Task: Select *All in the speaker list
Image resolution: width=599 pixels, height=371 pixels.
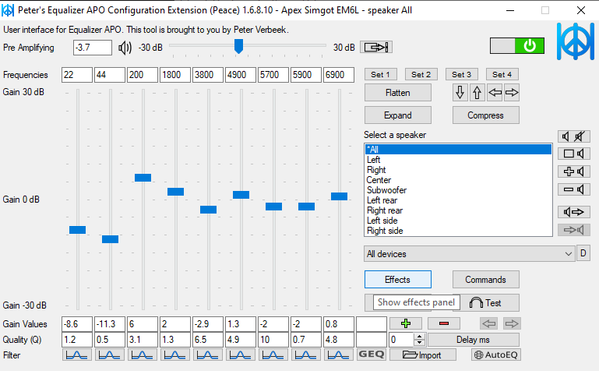Action: coord(458,149)
